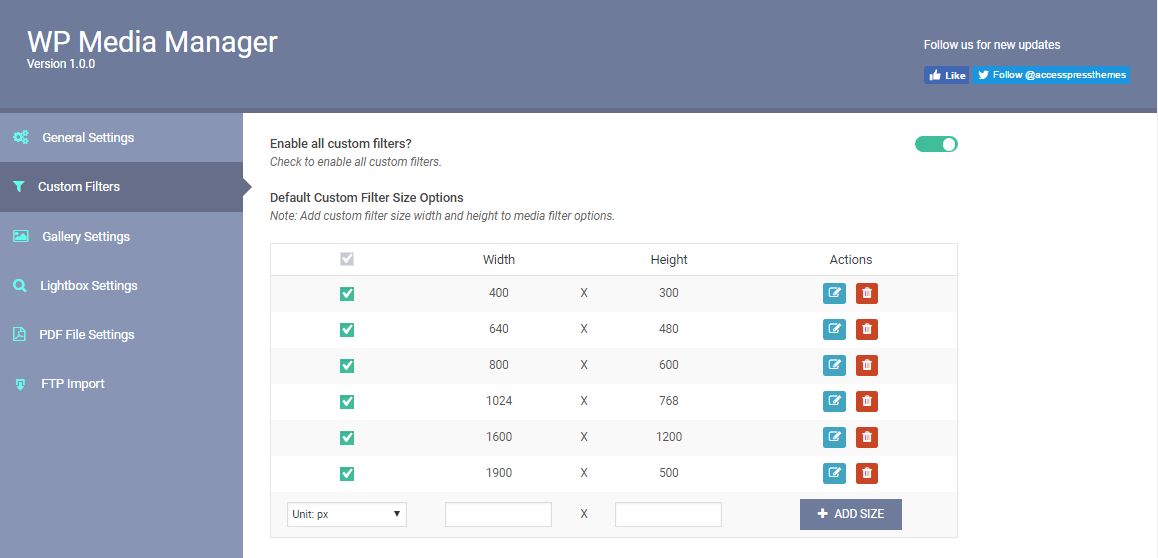Click the ADD SIZE button
This screenshot has width=1158, height=558.
tap(850, 514)
